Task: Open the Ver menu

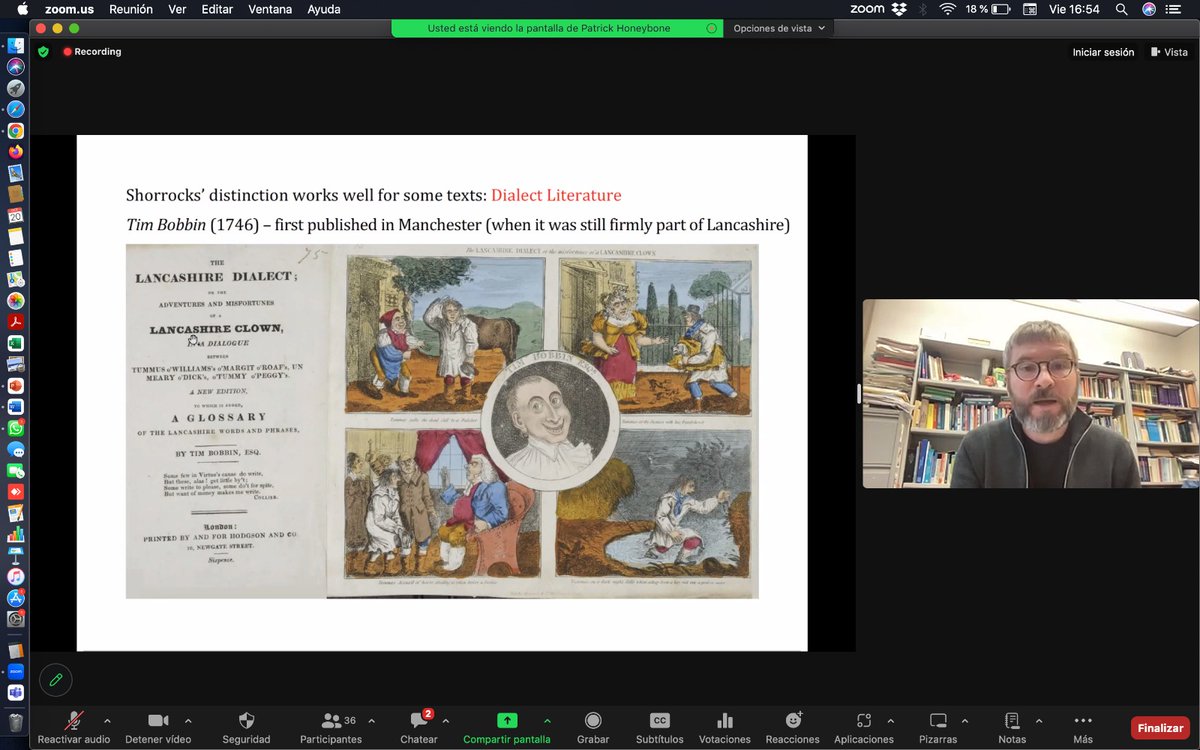Action: point(177,9)
